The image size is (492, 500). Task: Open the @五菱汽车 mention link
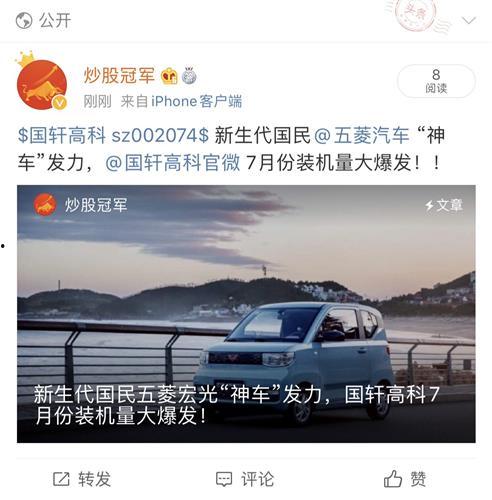[362, 136]
